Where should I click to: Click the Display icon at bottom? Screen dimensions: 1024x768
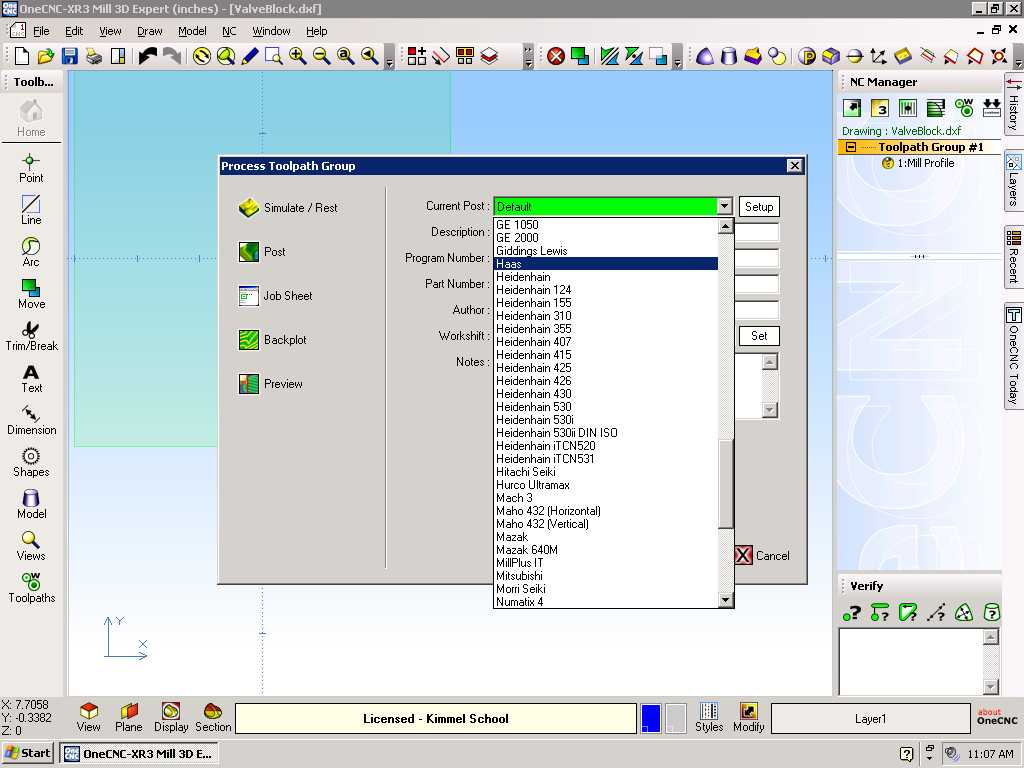(x=171, y=718)
